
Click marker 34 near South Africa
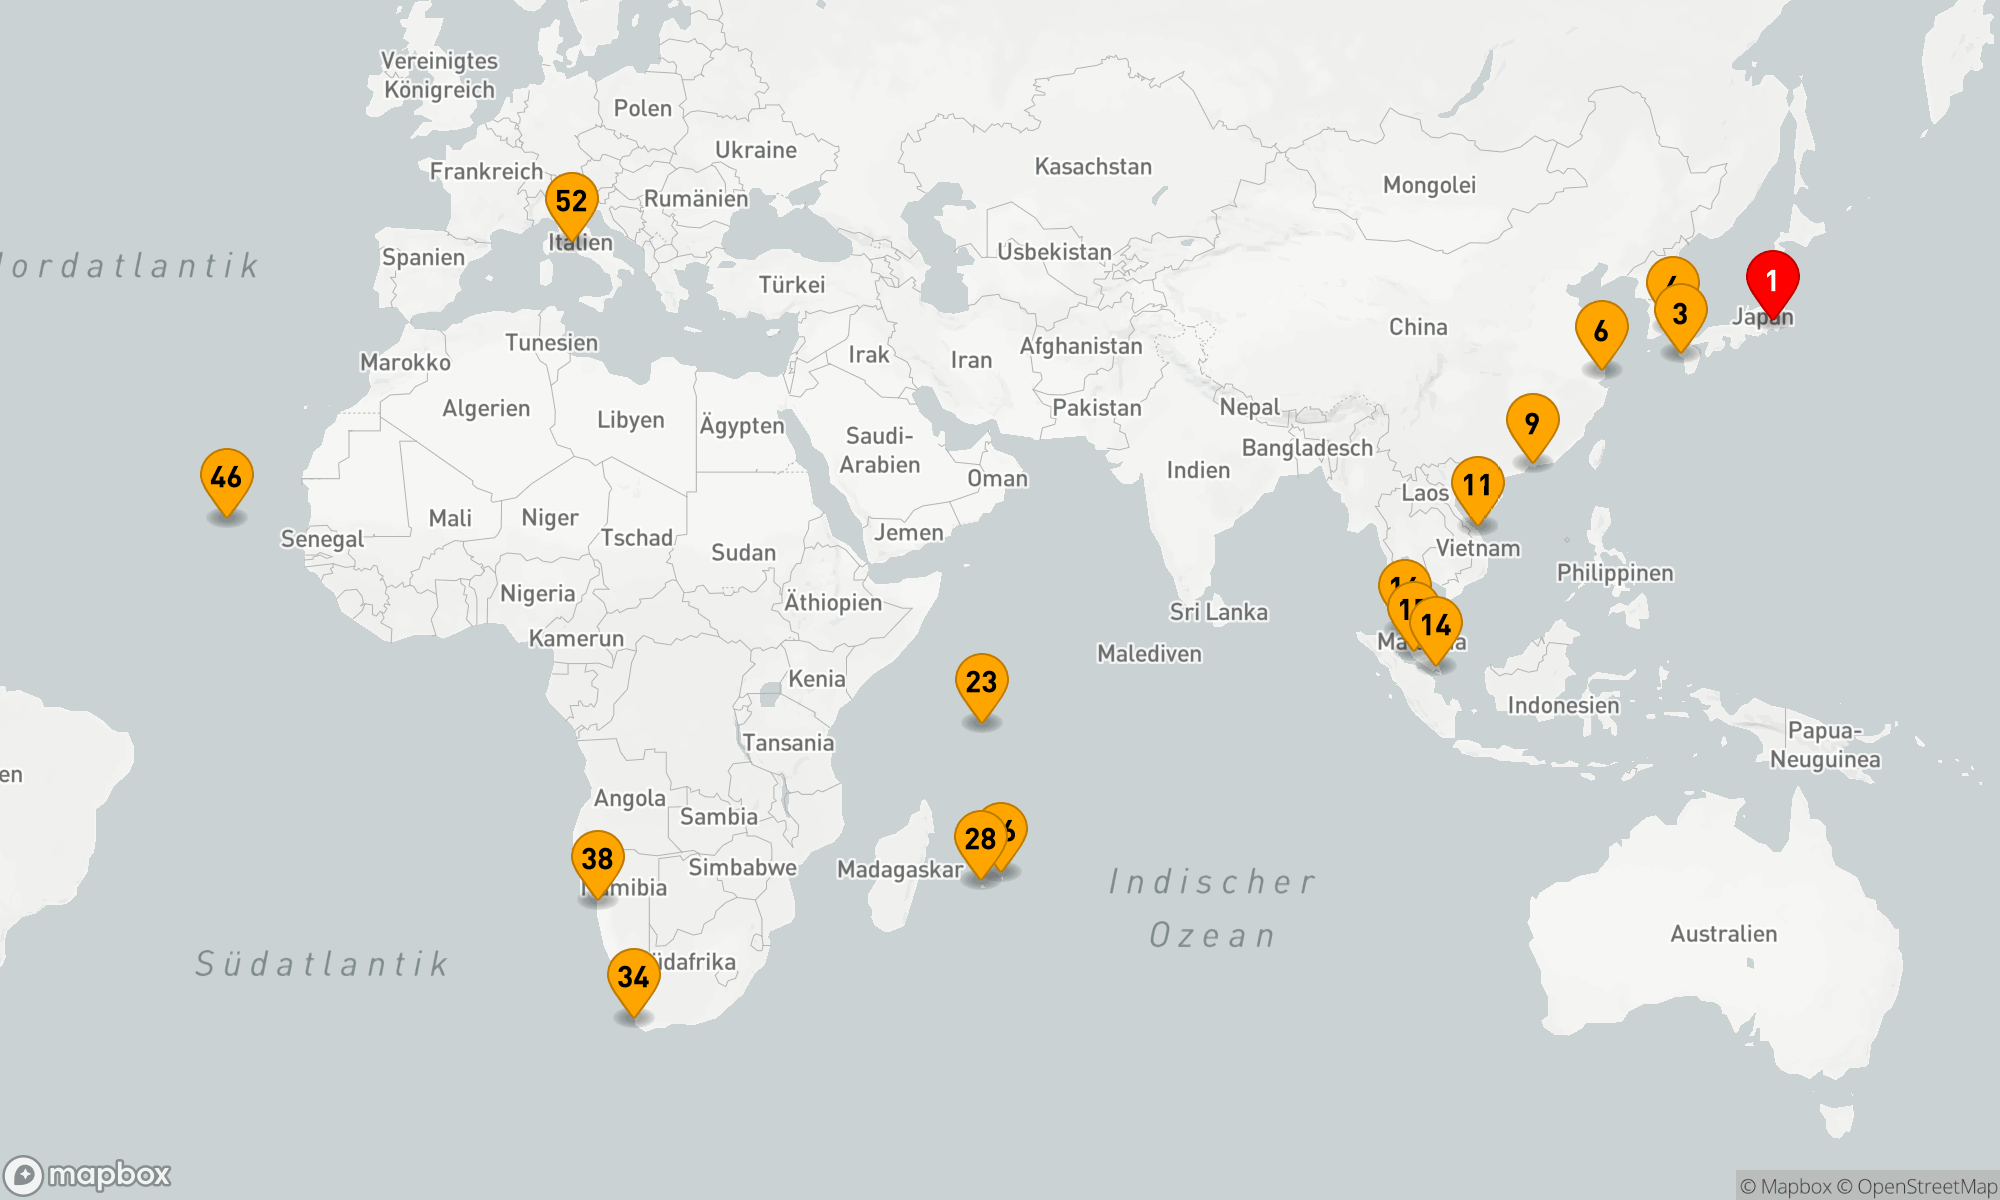[x=633, y=977]
